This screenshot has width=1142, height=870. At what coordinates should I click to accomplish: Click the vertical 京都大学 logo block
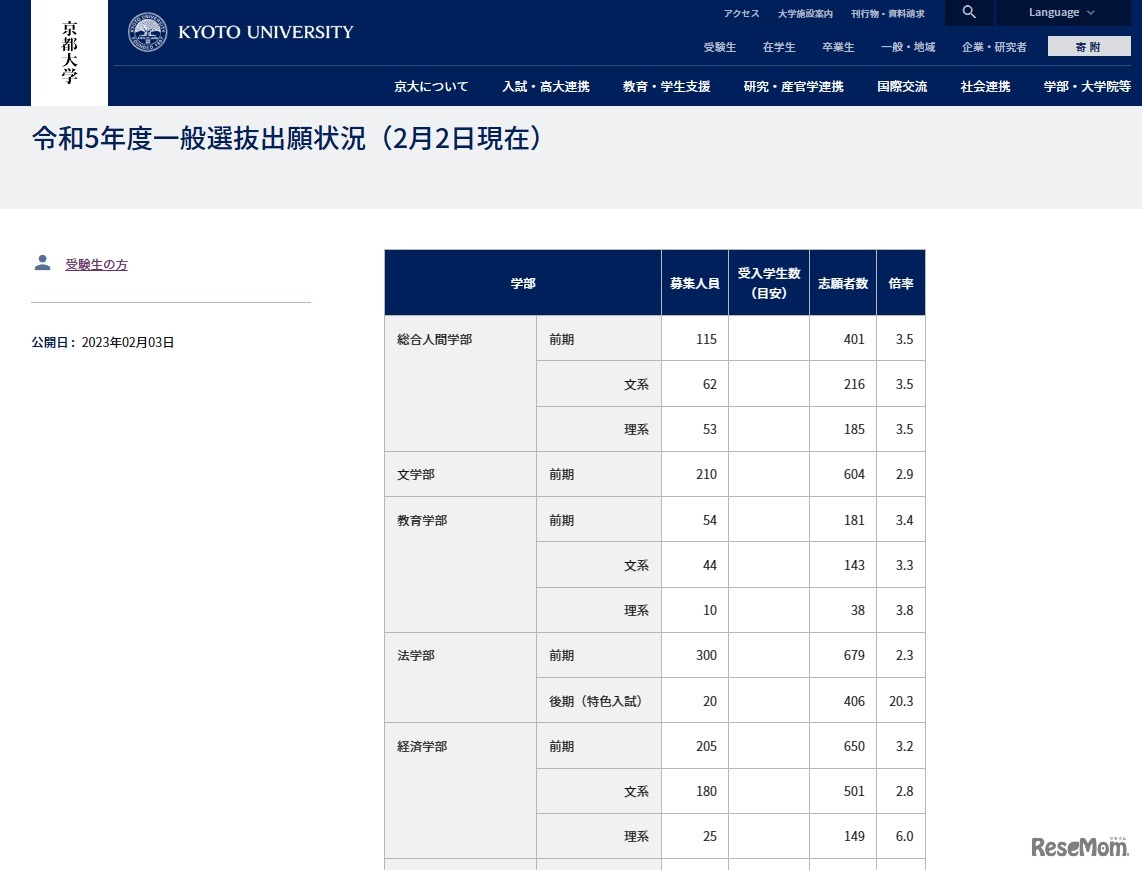[68, 52]
